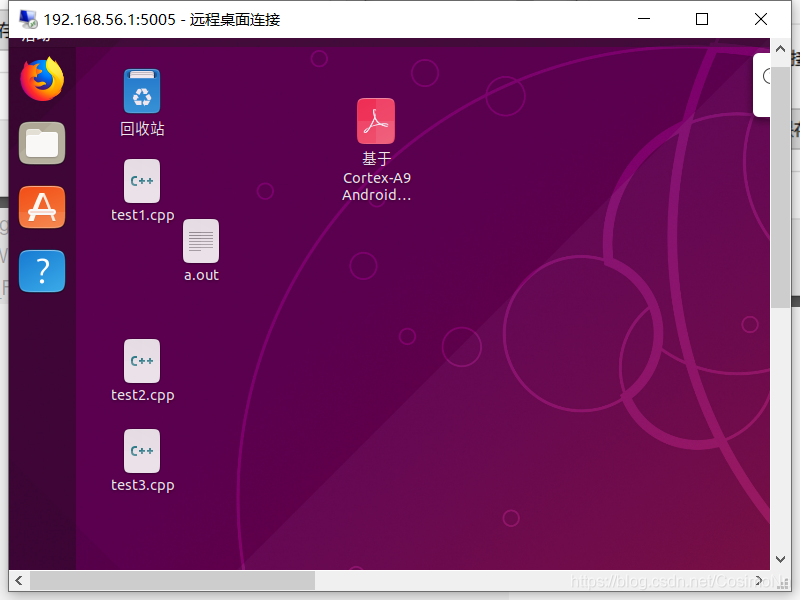Click the horizontal scrollbar thumb
The width and height of the screenshot is (800, 600).
pyautogui.click(x=172, y=581)
